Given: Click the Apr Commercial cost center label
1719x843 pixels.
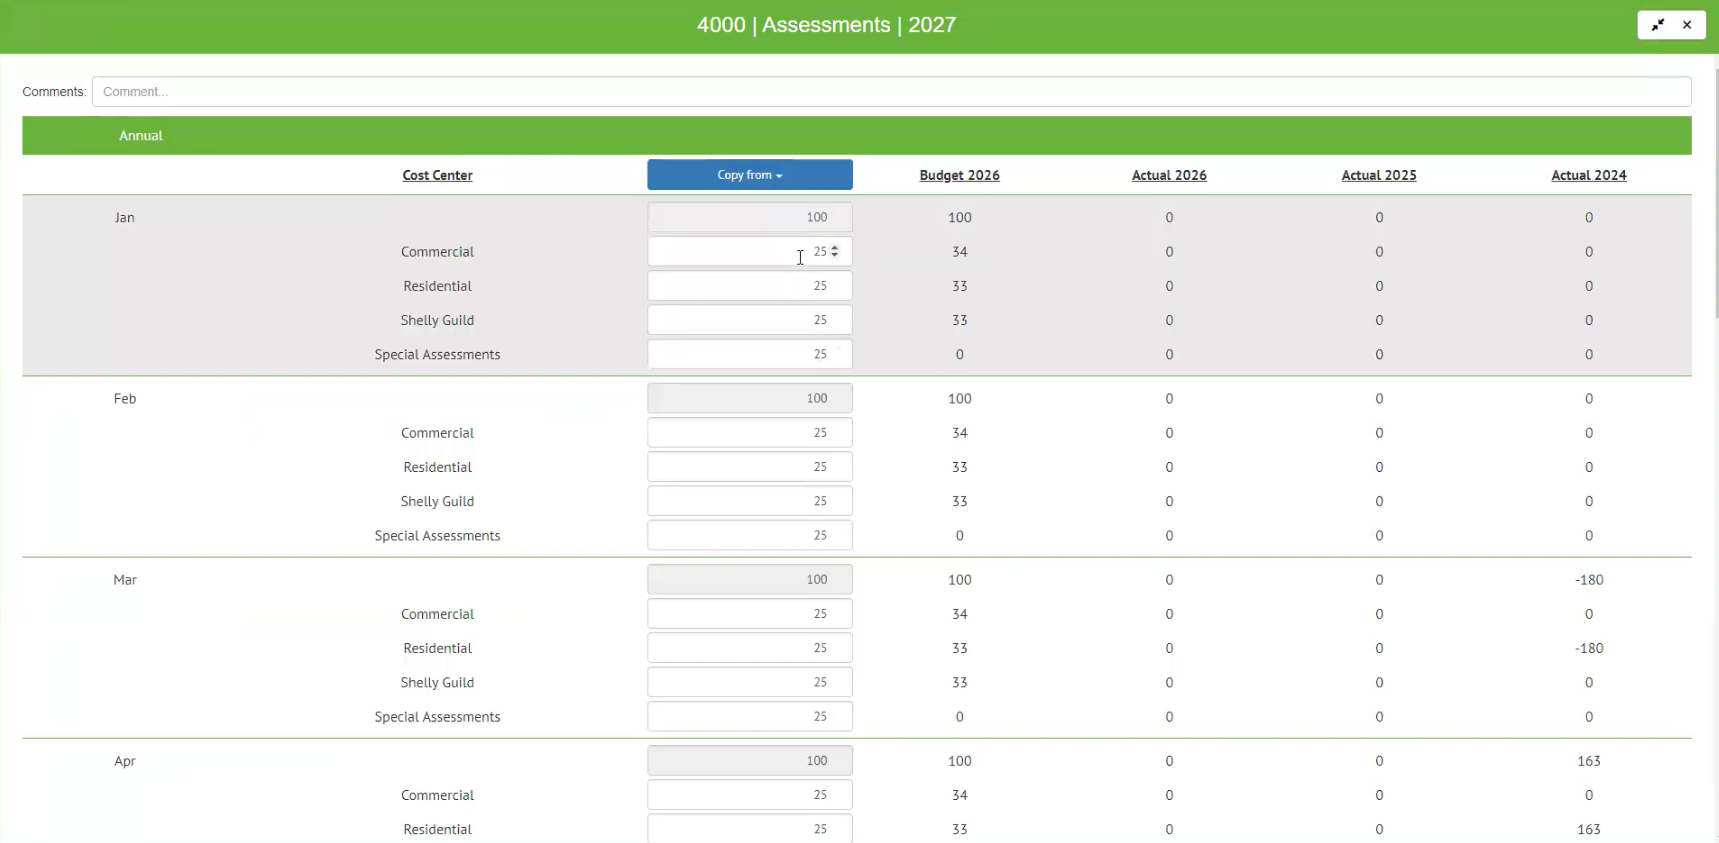Looking at the screenshot, I should click(x=437, y=795).
